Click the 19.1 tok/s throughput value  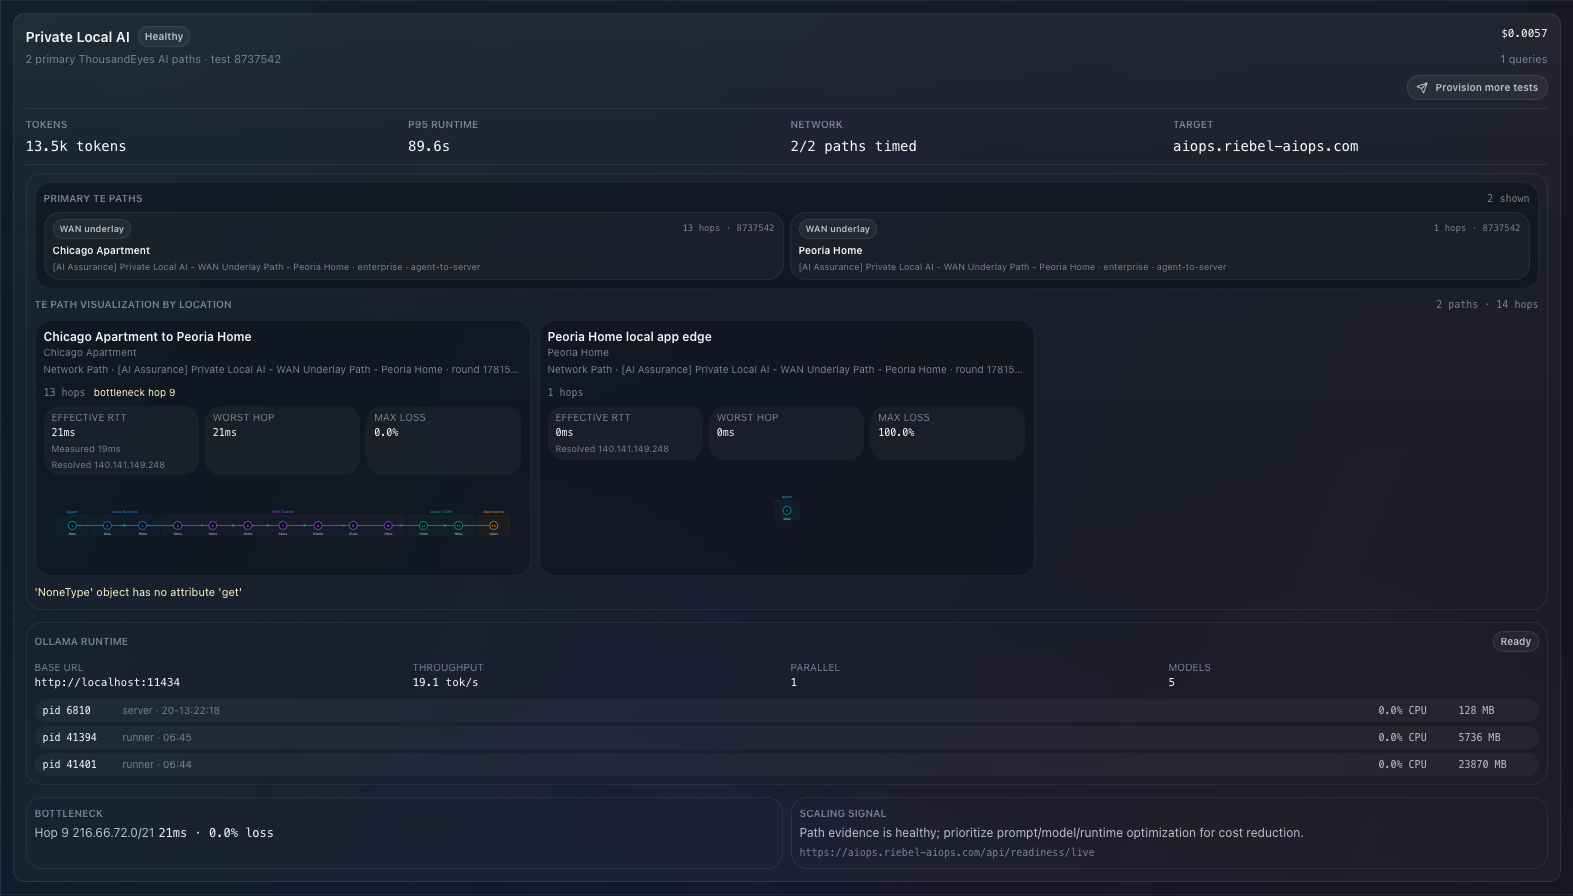[x=445, y=683]
